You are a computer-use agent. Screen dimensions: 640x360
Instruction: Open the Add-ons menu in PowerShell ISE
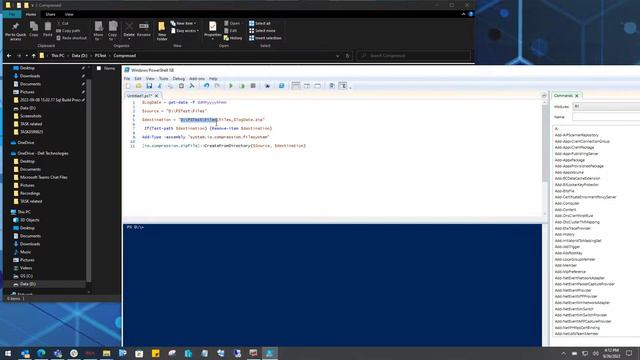pos(197,78)
